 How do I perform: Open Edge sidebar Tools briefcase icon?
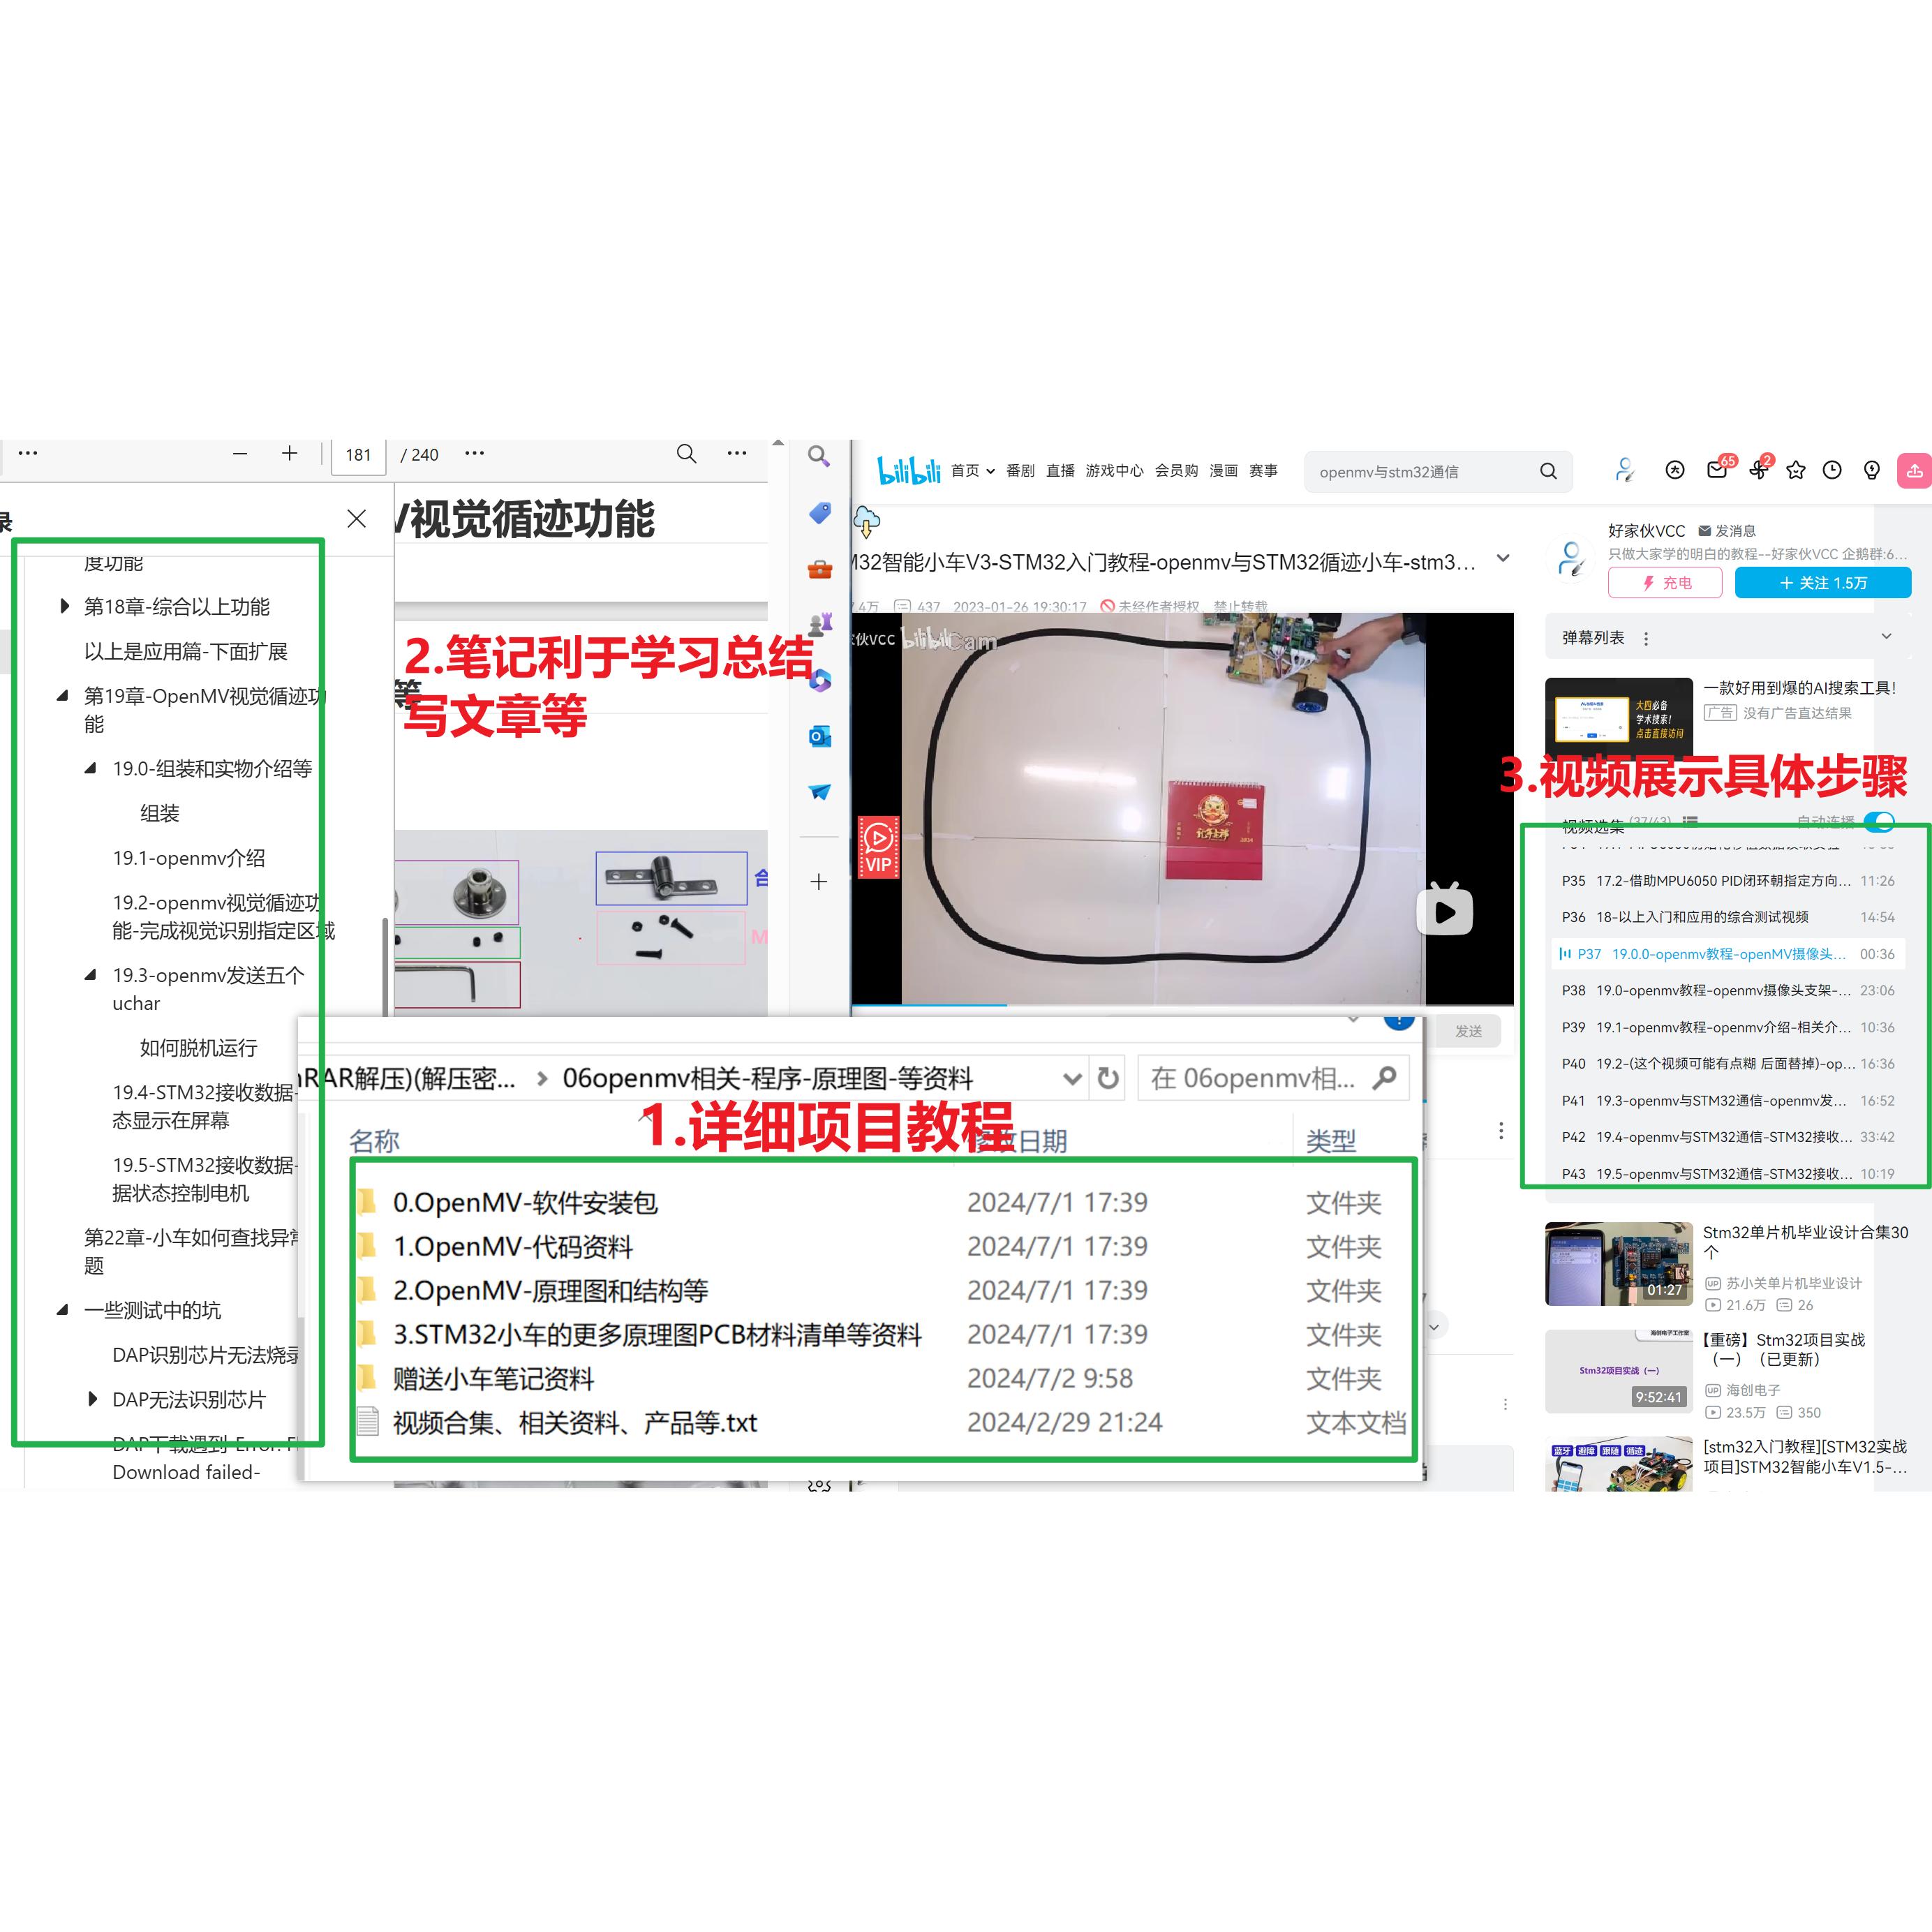tap(820, 569)
